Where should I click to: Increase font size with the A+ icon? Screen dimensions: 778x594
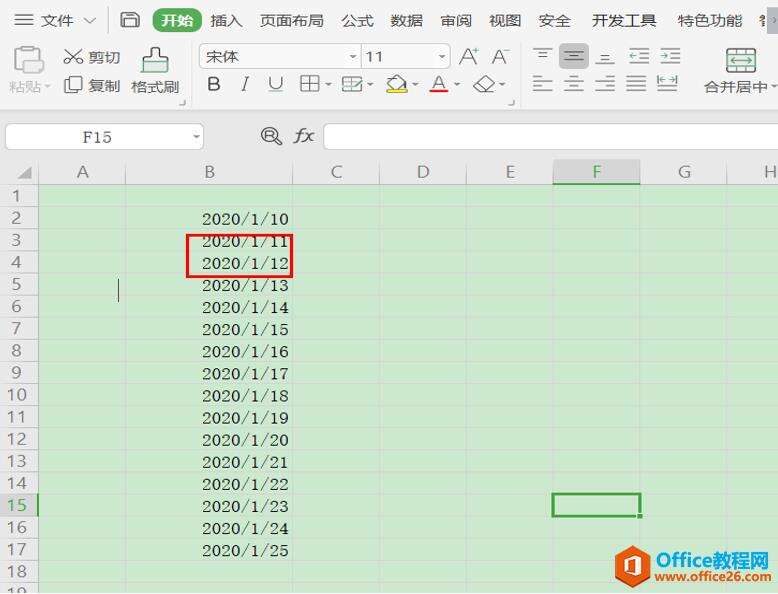[x=469, y=57]
